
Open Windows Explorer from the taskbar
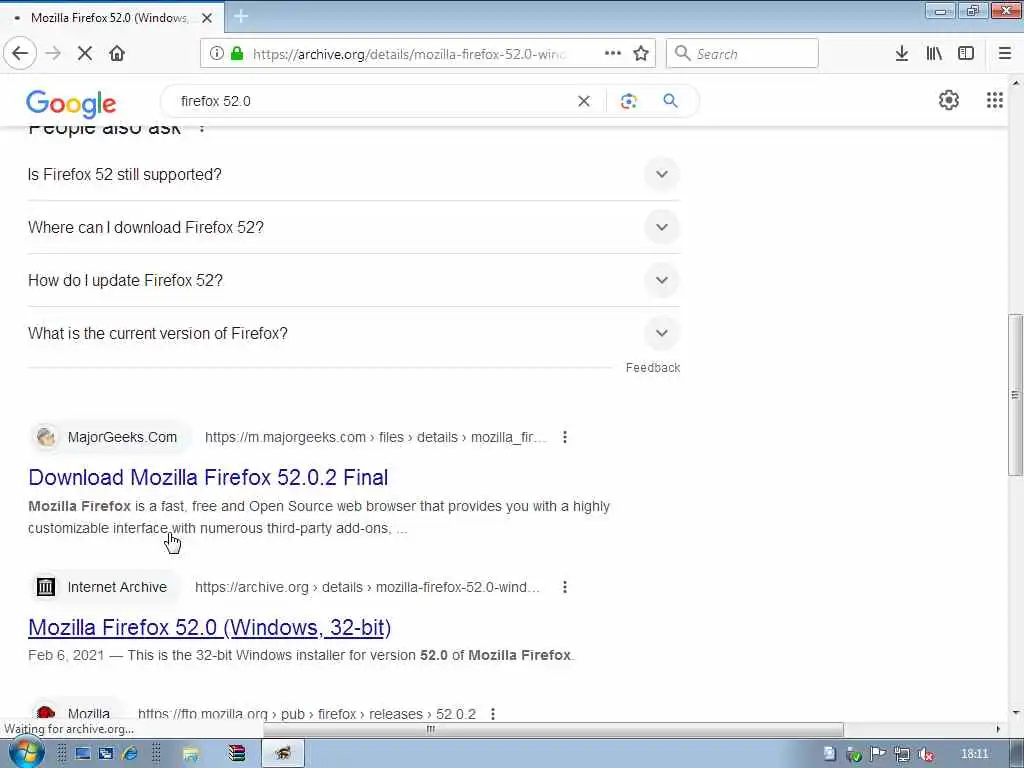[191, 754]
